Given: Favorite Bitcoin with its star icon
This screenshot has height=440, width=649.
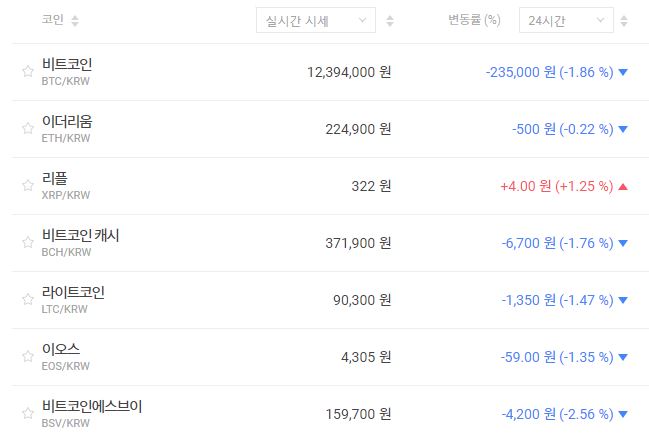Looking at the screenshot, I should (28, 72).
